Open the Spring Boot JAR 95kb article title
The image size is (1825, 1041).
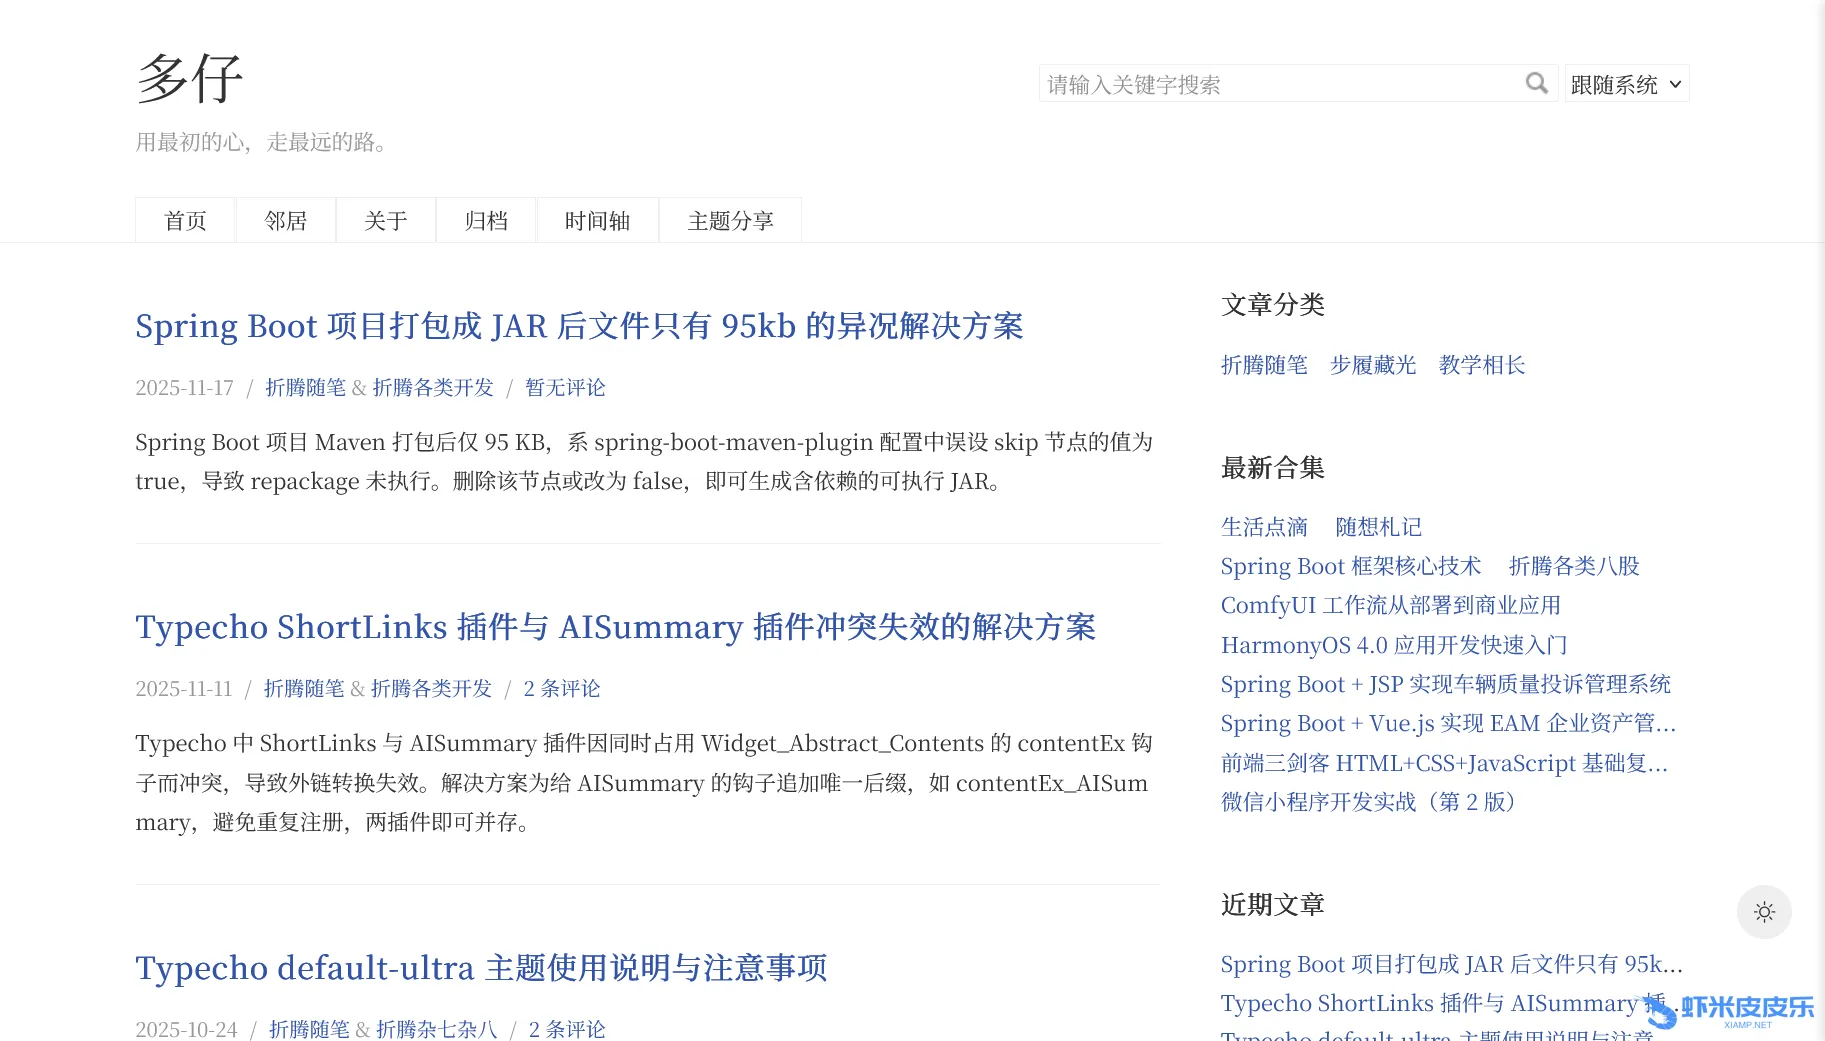(579, 326)
